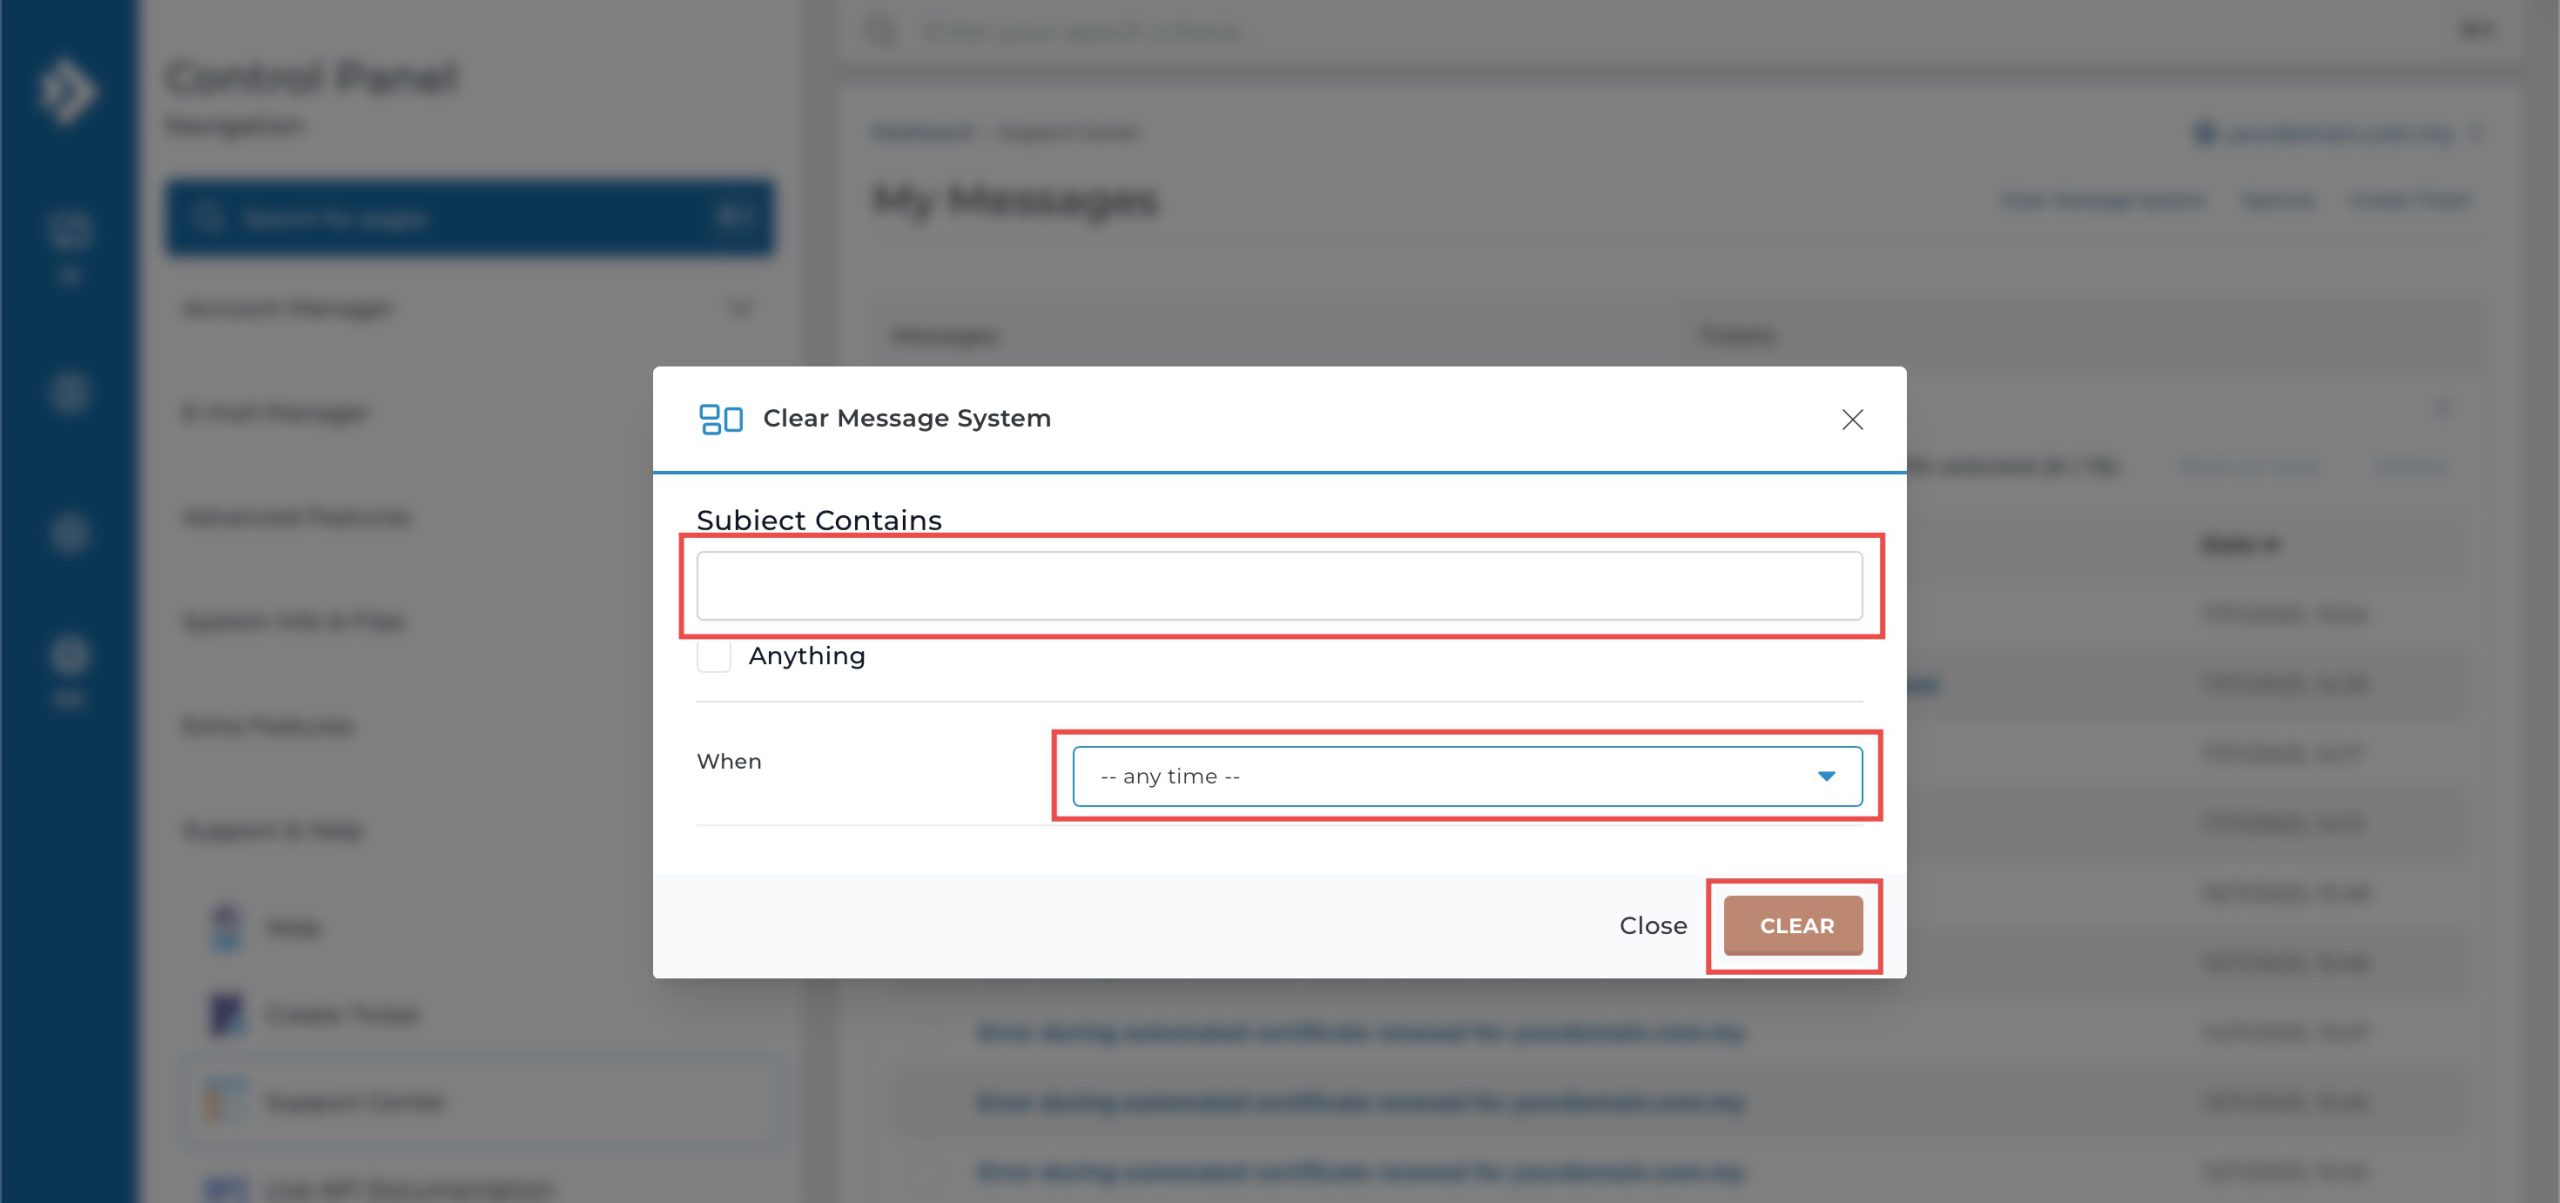
Task: Click the magnifier icon in the top search bar
Action: tap(880, 31)
